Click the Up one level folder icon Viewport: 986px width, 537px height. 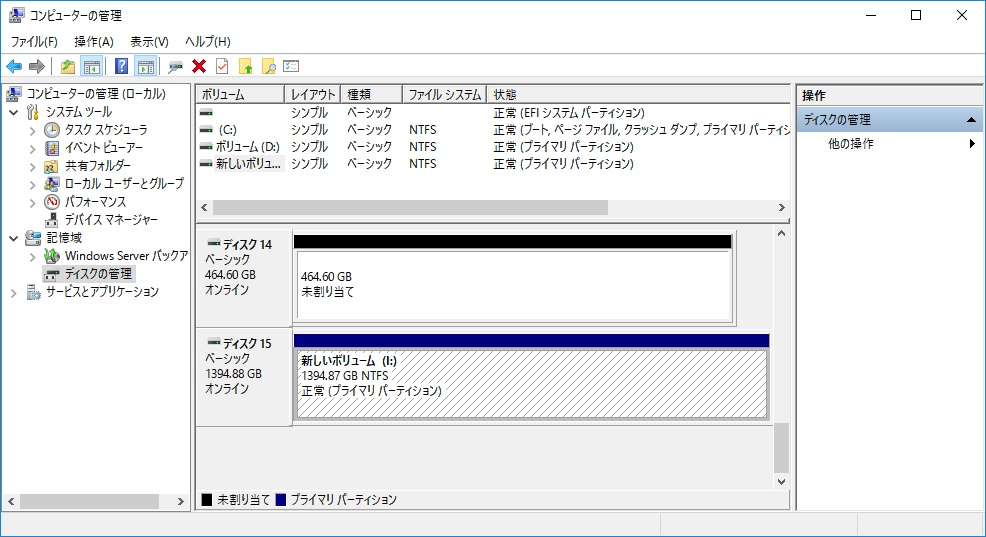pos(68,66)
